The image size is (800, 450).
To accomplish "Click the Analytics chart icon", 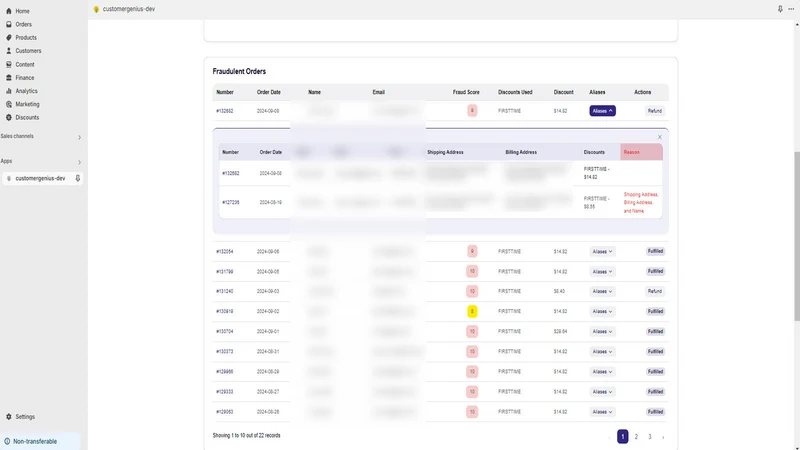I will (x=9, y=91).
